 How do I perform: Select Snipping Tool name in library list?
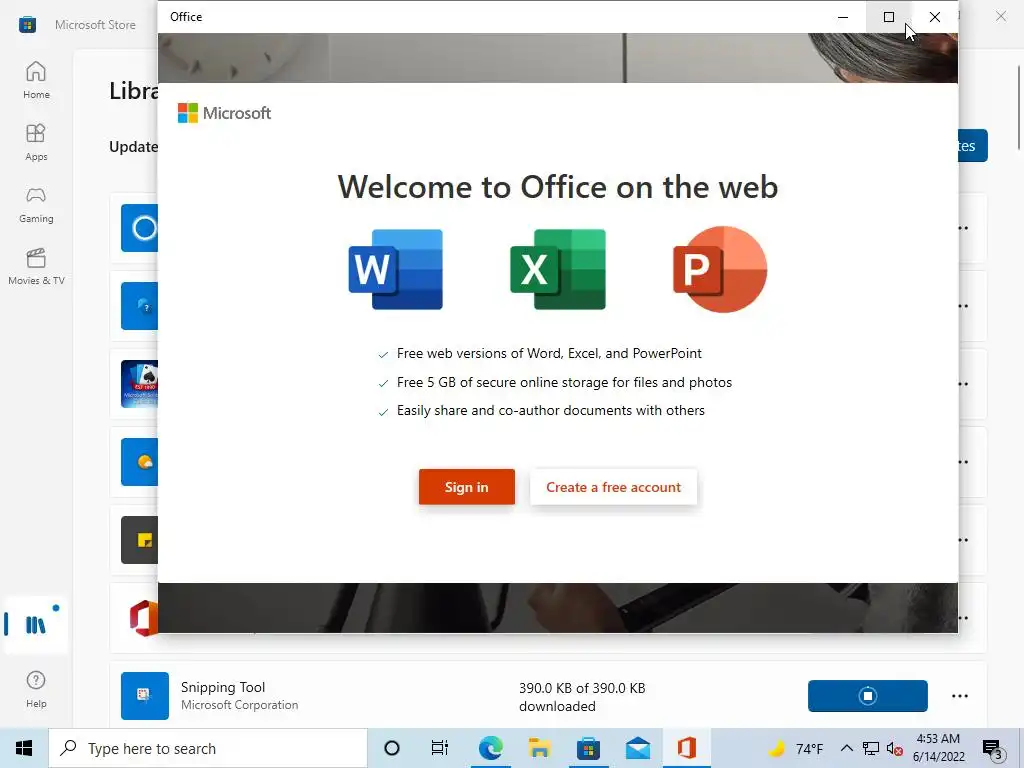click(x=223, y=687)
